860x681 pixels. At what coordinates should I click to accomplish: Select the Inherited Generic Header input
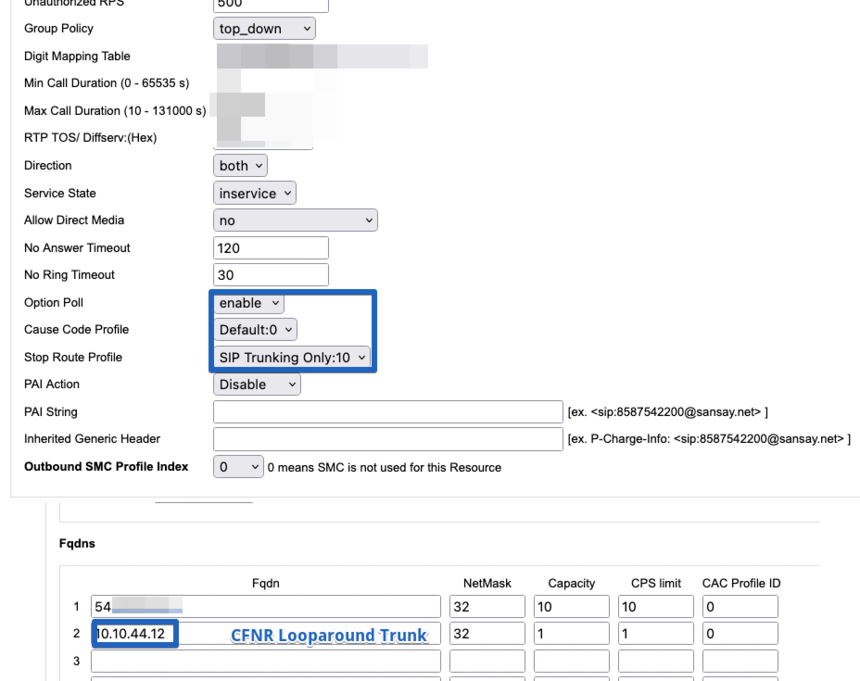pyautogui.click(x=388, y=439)
